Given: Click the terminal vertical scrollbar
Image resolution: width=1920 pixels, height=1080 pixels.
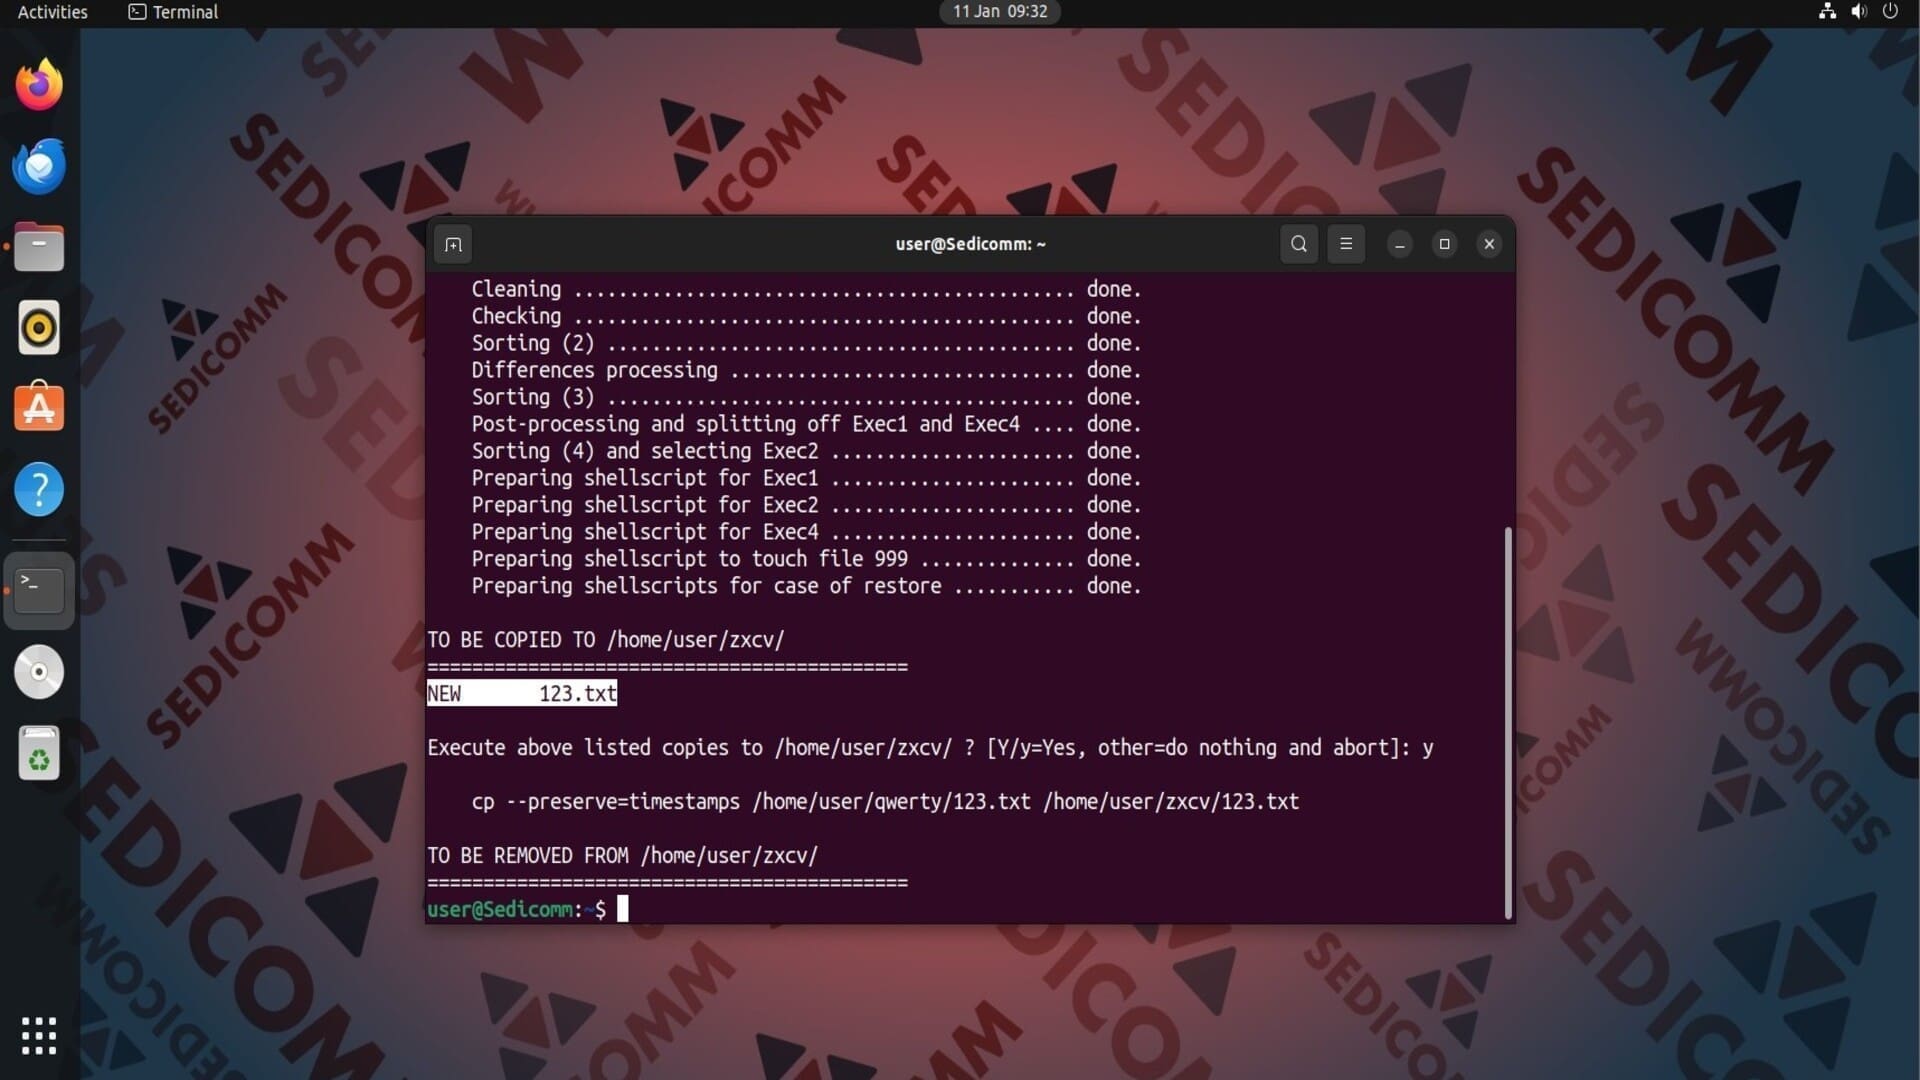Looking at the screenshot, I should pyautogui.click(x=1508, y=720).
